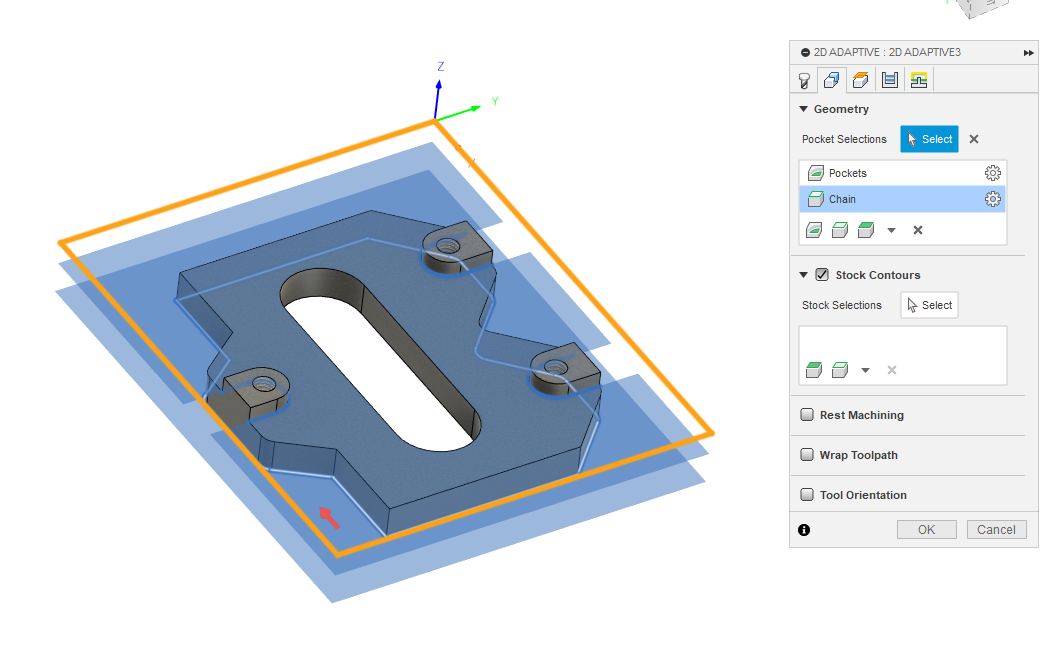This screenshot has height=654, width=1043.
Task: Enable Rest Machining
Action: 807,414
